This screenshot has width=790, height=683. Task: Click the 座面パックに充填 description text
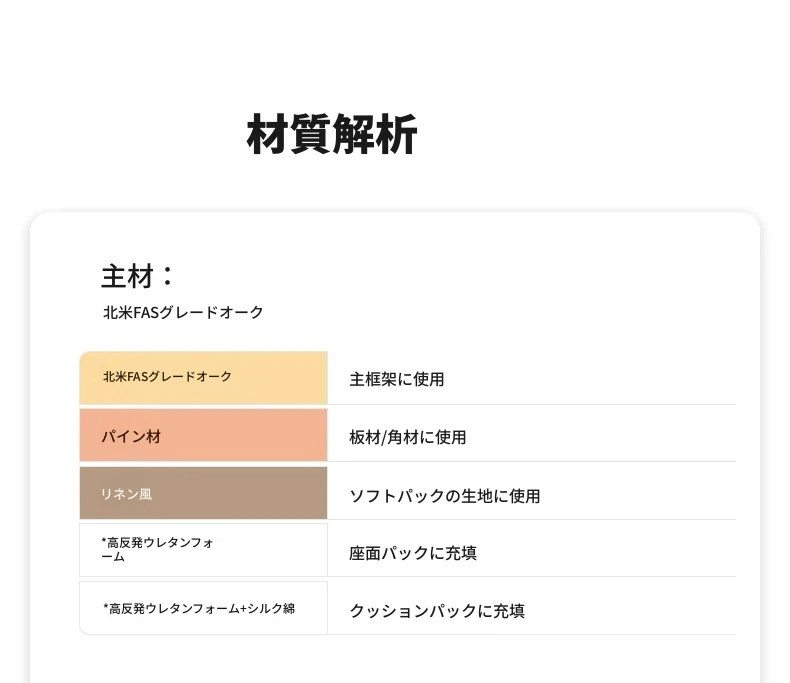click(x=413, y=553)
